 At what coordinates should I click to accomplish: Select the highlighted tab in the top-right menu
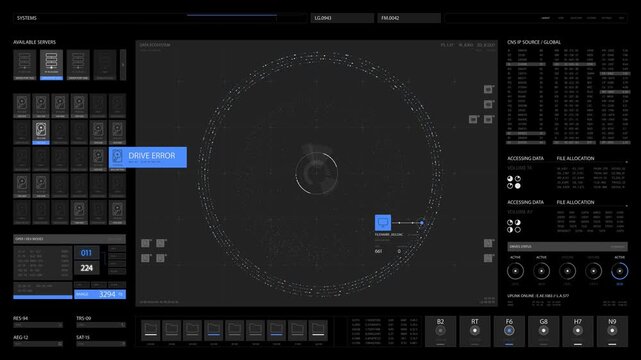pos(546,18)
